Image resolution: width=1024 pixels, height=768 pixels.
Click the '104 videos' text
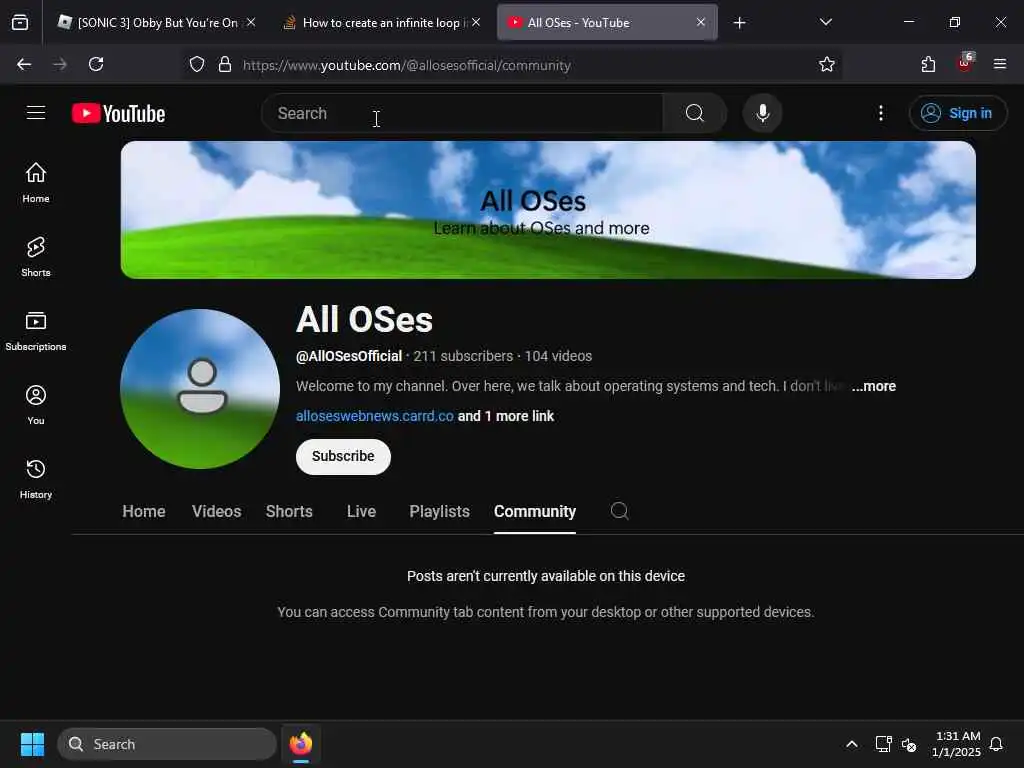coord(558,356)
